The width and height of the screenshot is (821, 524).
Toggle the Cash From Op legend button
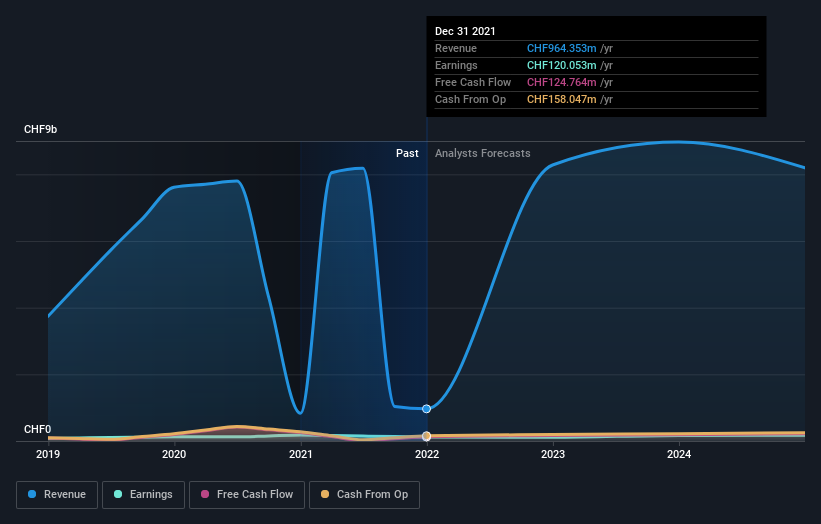tap(364, 495)
